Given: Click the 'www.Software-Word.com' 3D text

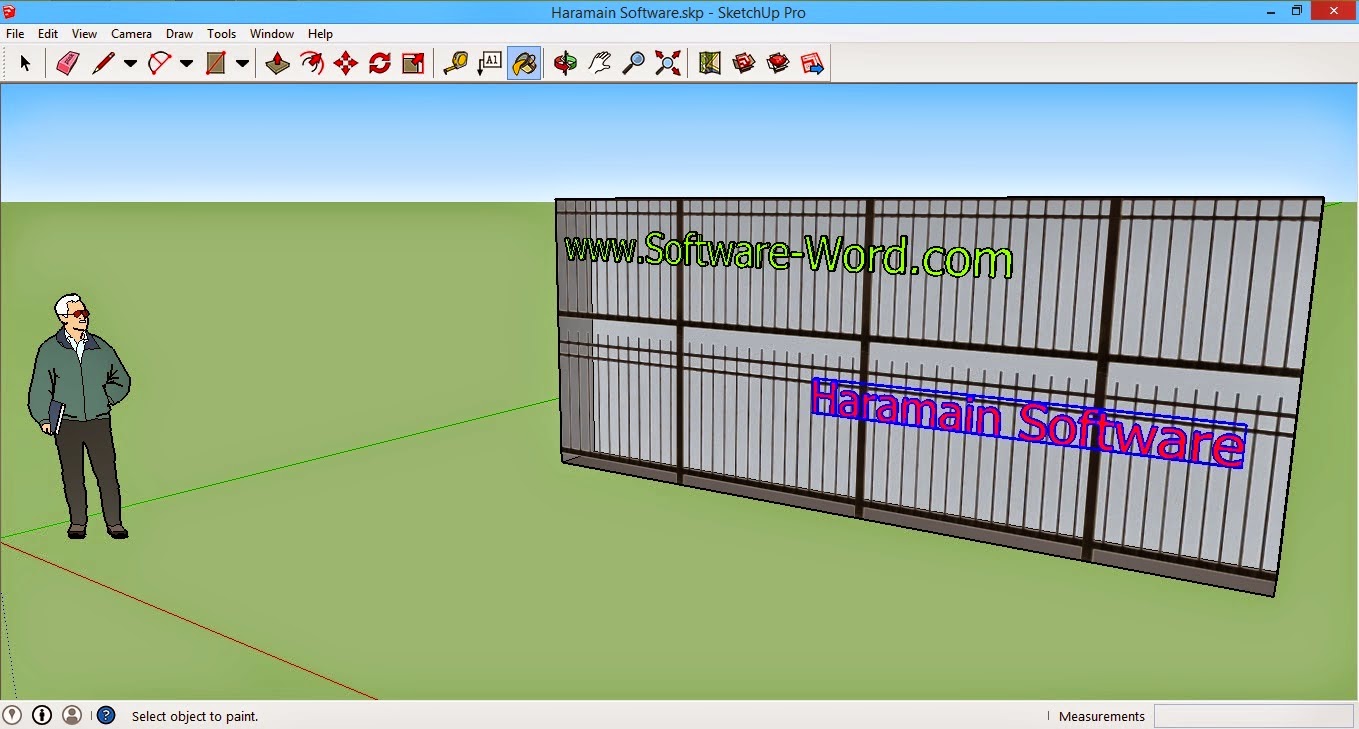Looking at the screenshot, I should pyautogui.click(x=788, y=255).
